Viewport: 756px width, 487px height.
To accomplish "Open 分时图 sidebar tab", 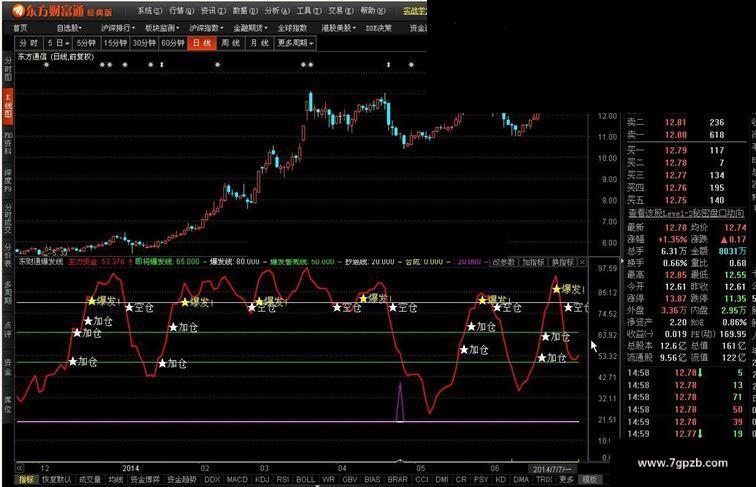I will click(8, 69).
